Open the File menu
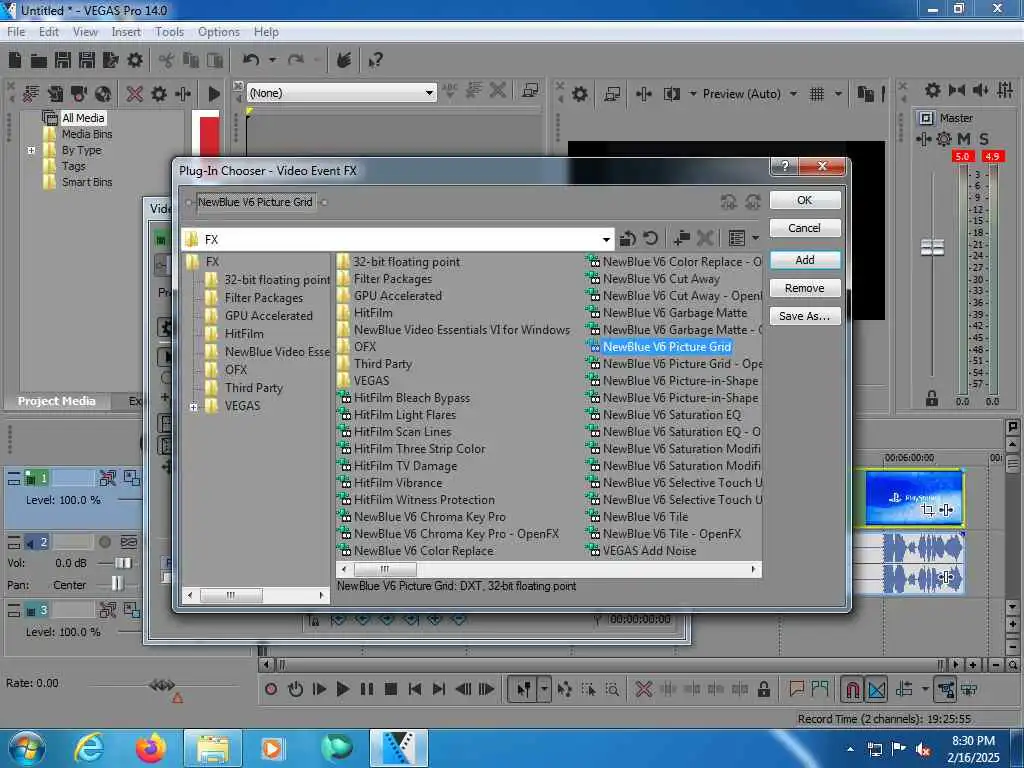The width and height of the screenshot is (1024, 768). 16,31
